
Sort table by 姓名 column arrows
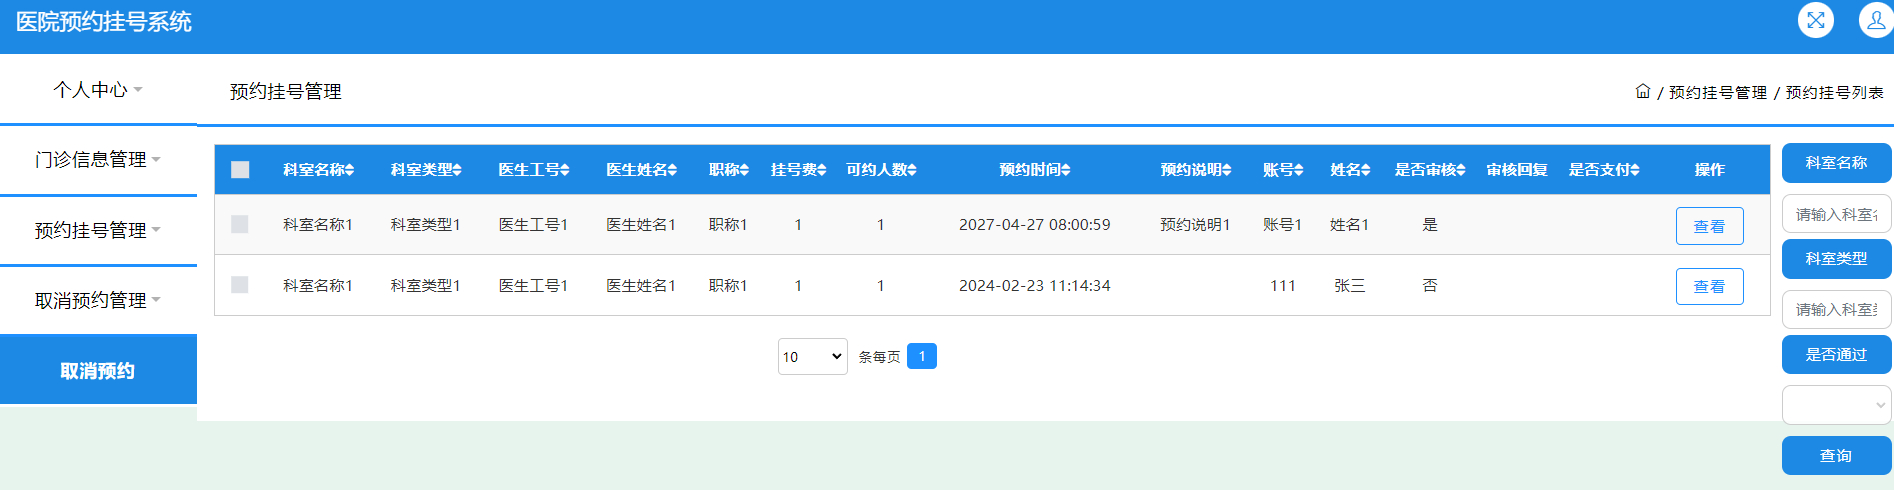click(x=1366, y=170)
